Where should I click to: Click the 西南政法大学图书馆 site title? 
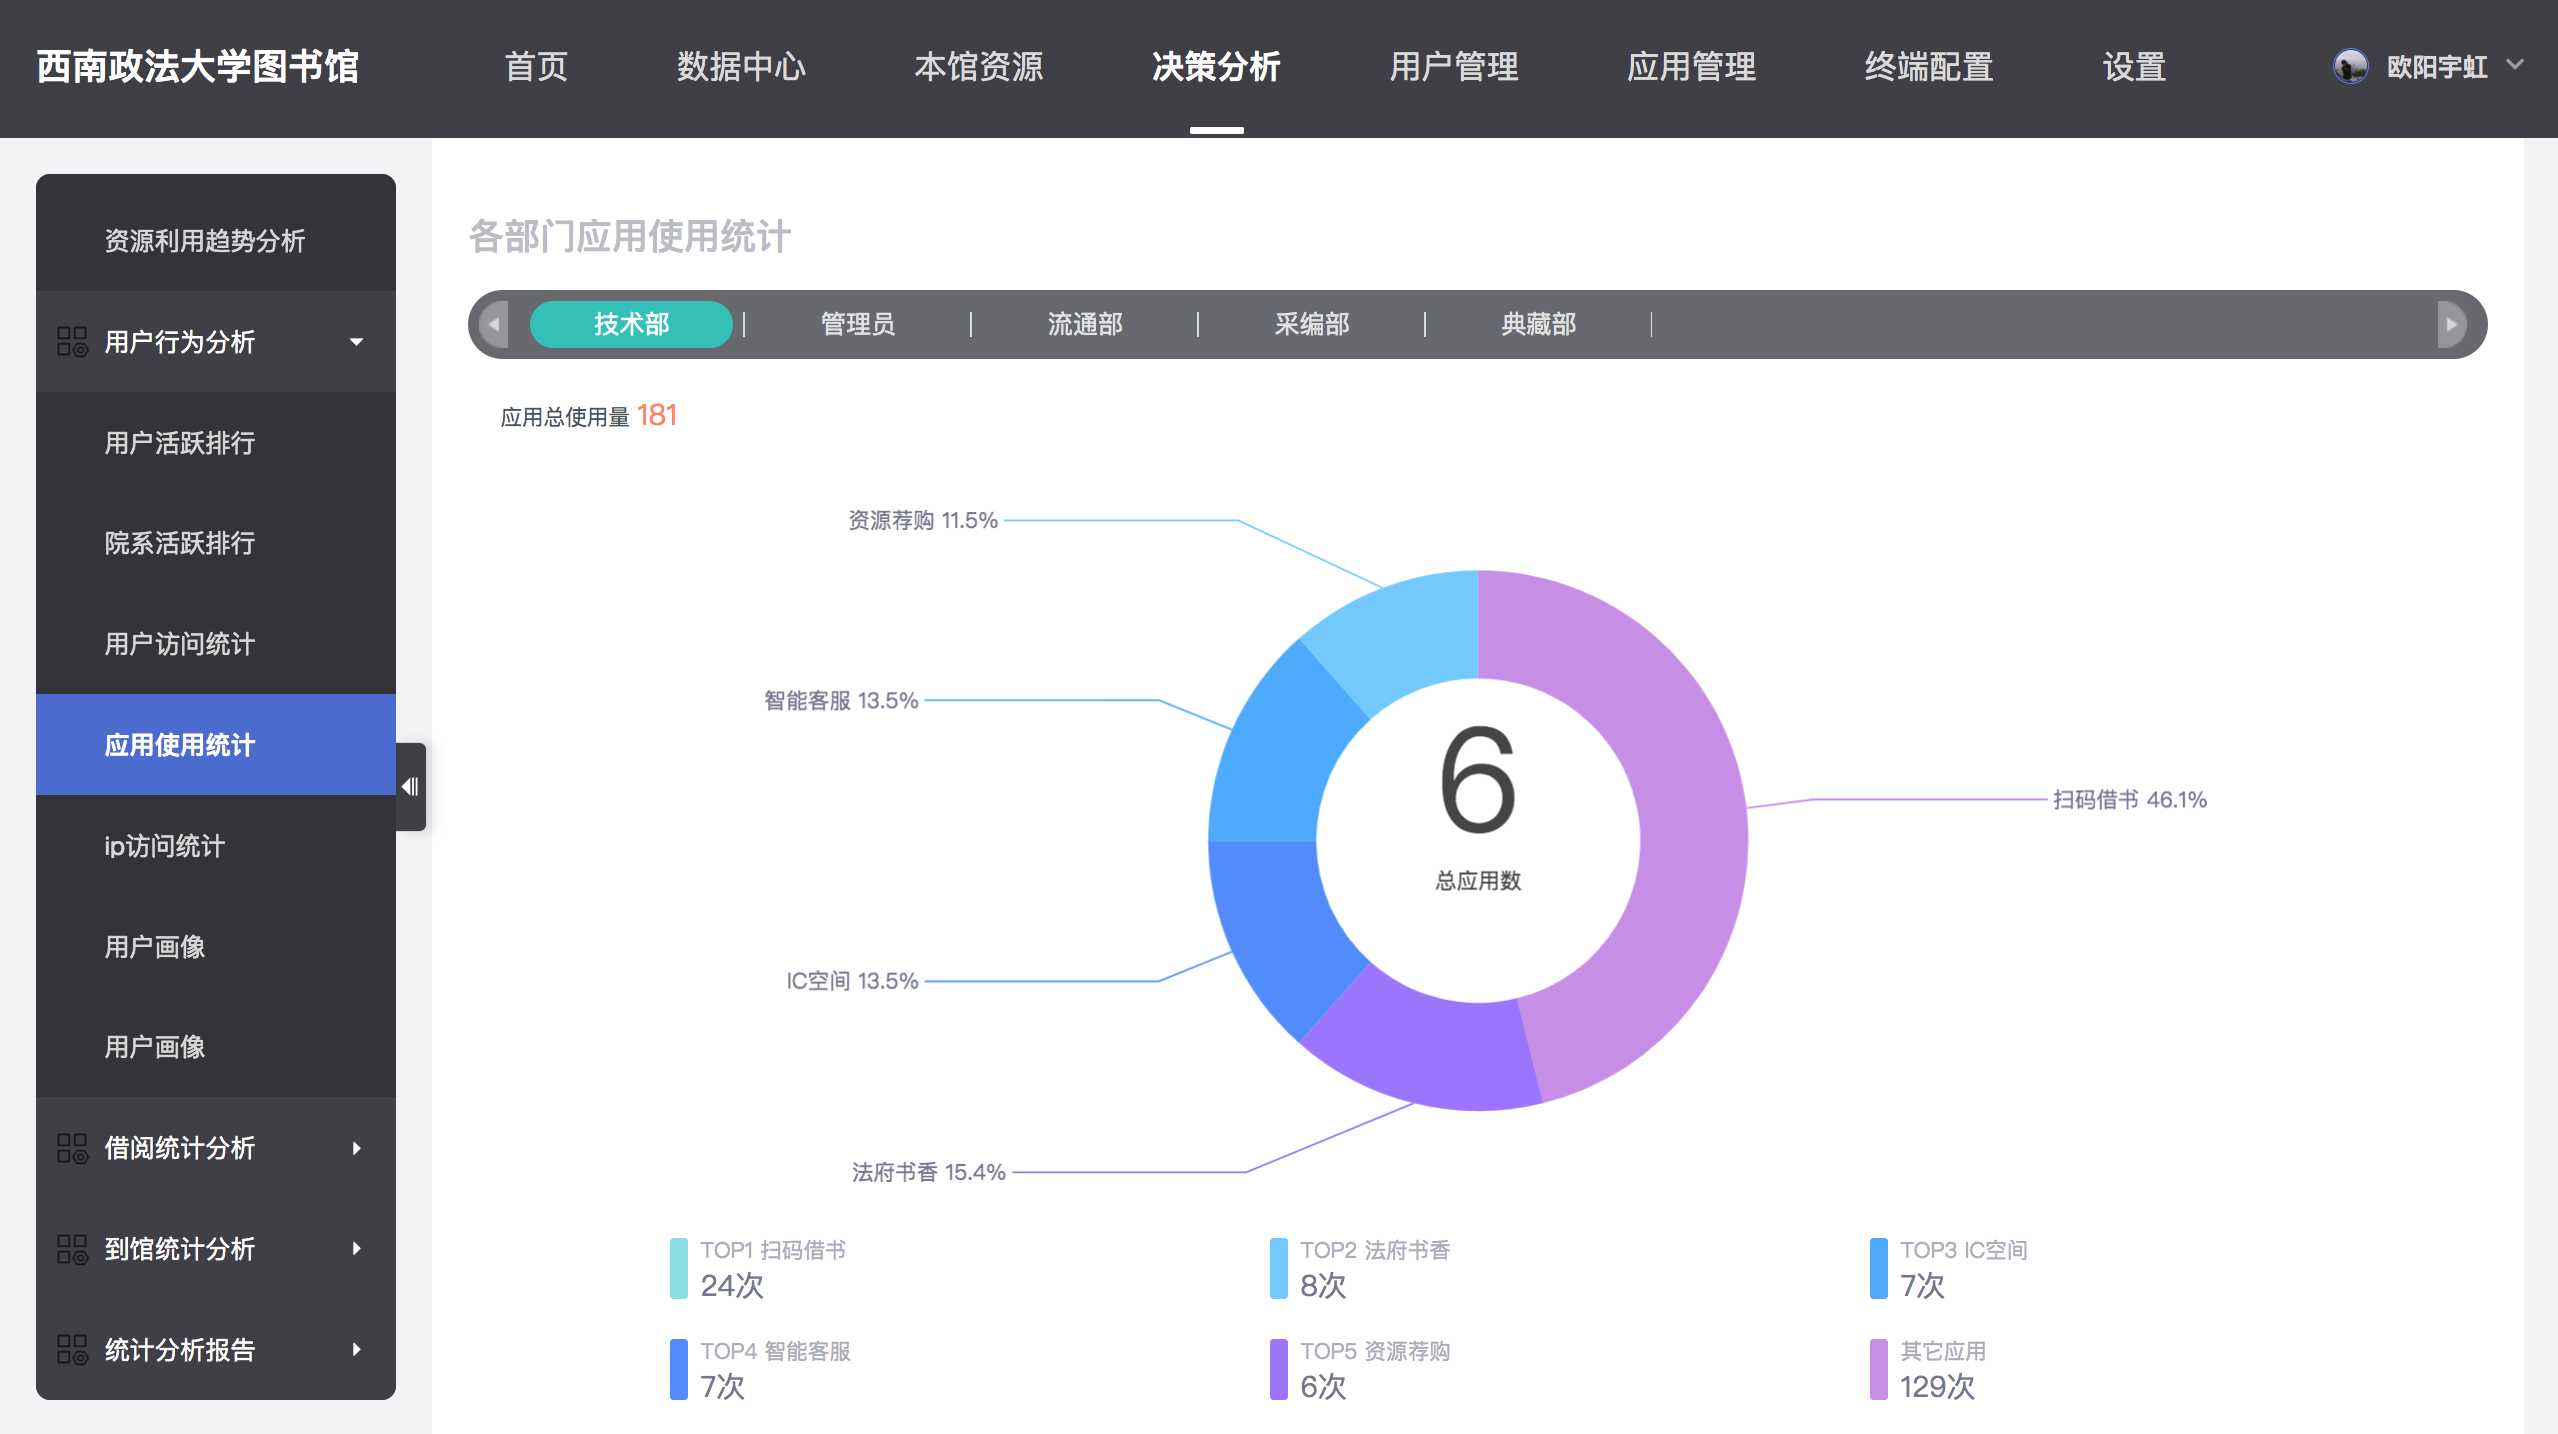pyautogui.click(x=198, y=67)
